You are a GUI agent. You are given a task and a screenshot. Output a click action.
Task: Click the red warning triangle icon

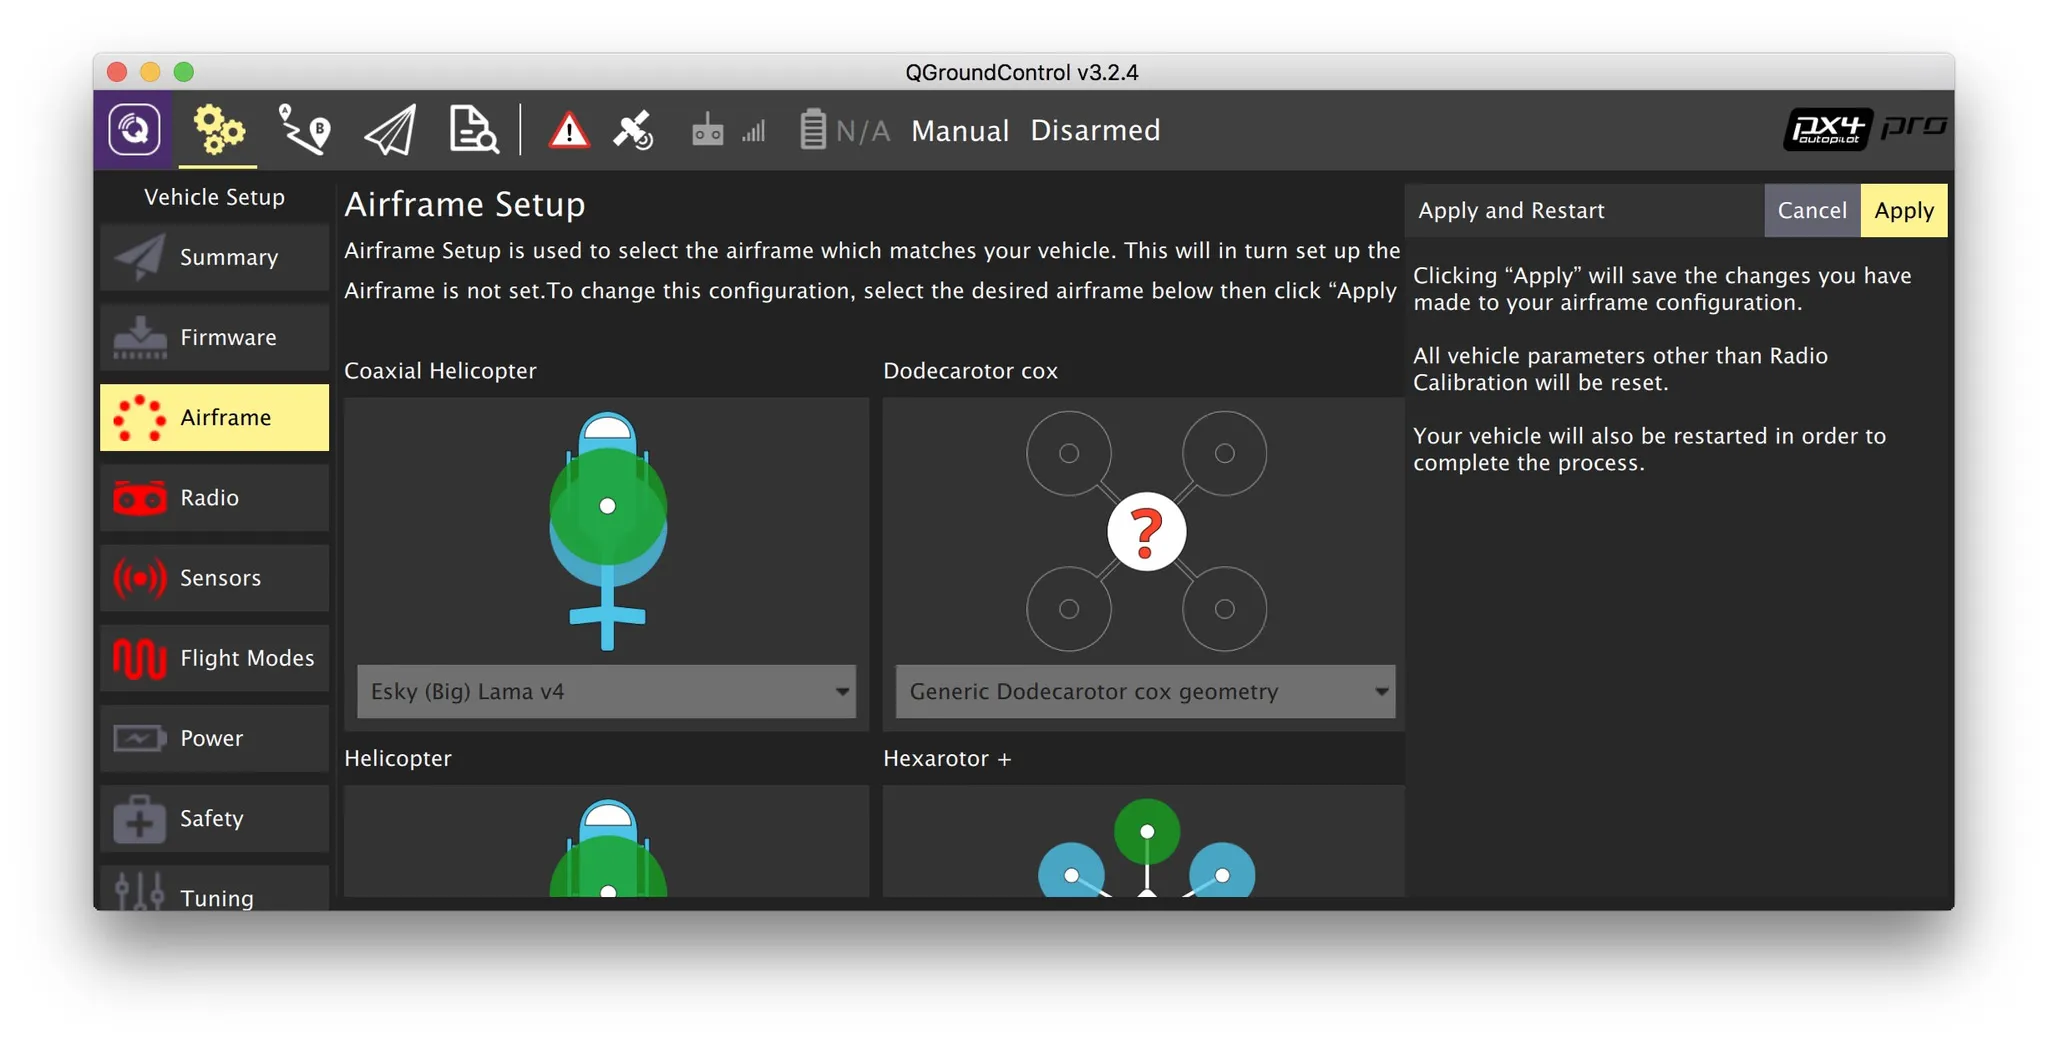point(568,131)
